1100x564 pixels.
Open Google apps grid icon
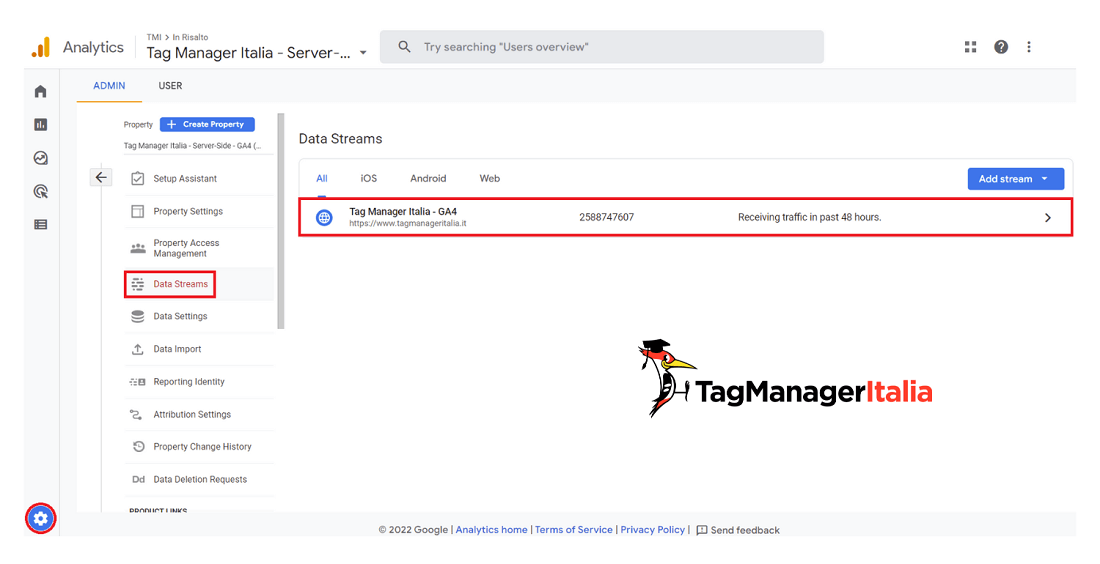[970, 47]
